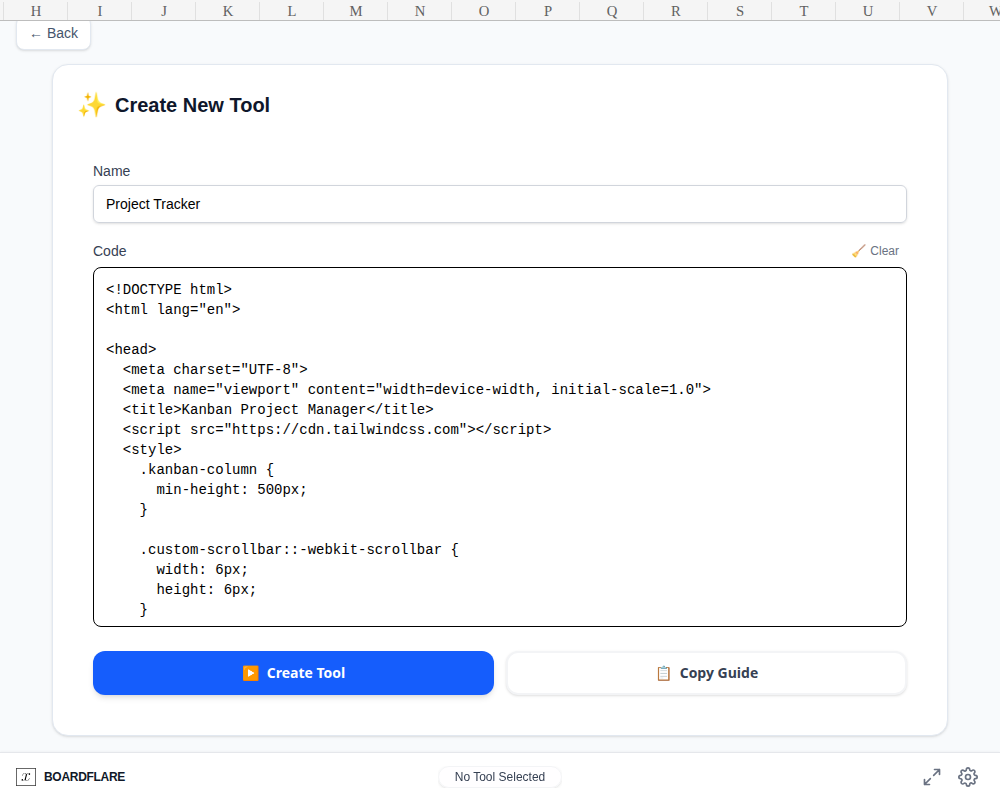Click the meta viewport code line
This screenshot has width=1000, height=800.
point(416,389)
